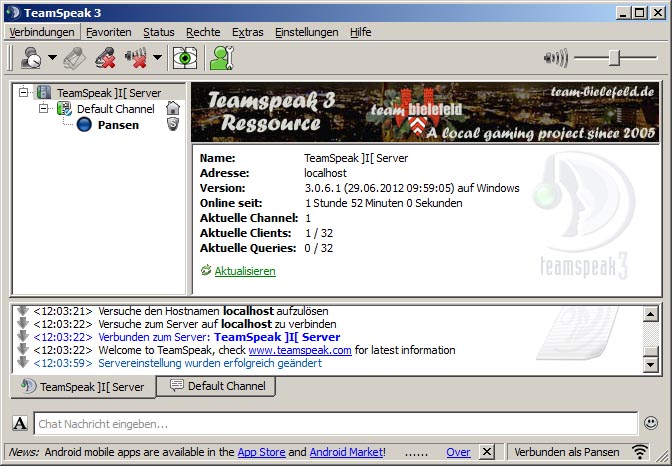Click Aktuelle Queries value '0 / 32'

[318, 248]
